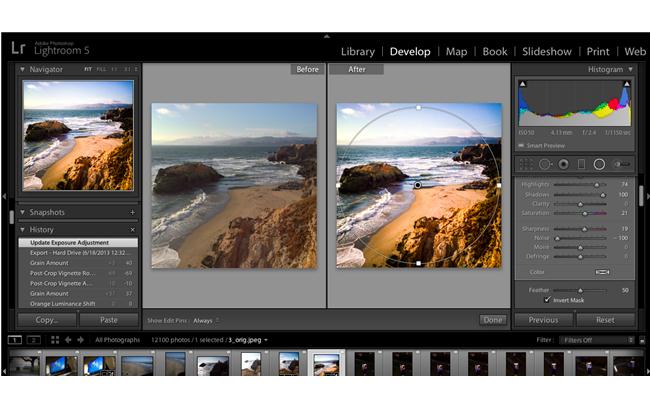Set Navigator zoom to FILL
The height and width of the screenshot is (400, 650).
click(101, 69)
